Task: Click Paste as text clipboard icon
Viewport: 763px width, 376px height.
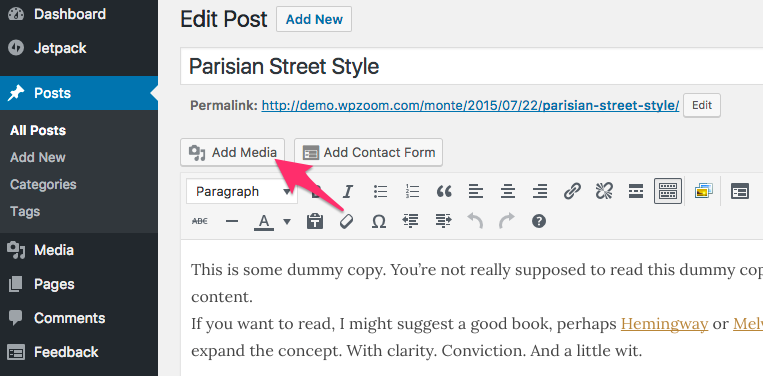Action: [x=315, y=221]
